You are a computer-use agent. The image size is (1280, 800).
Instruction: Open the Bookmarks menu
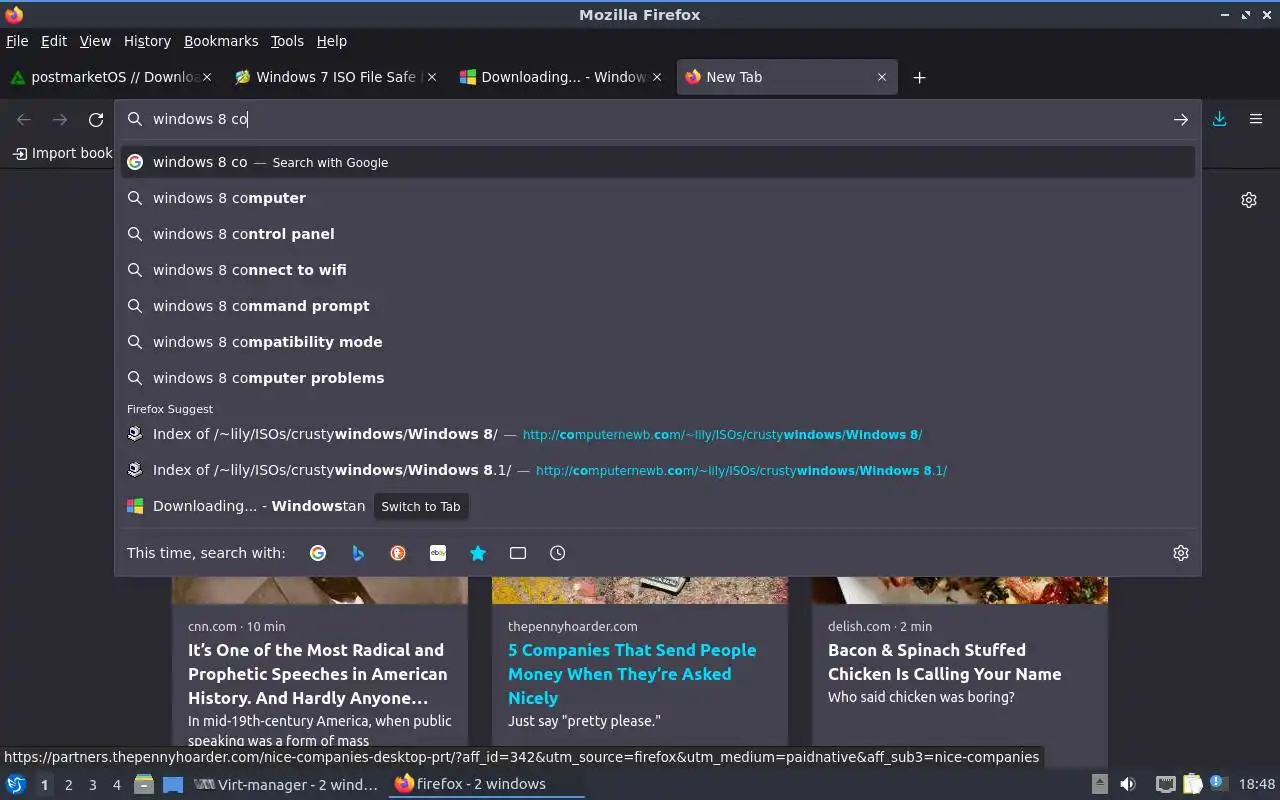point(221,41)
